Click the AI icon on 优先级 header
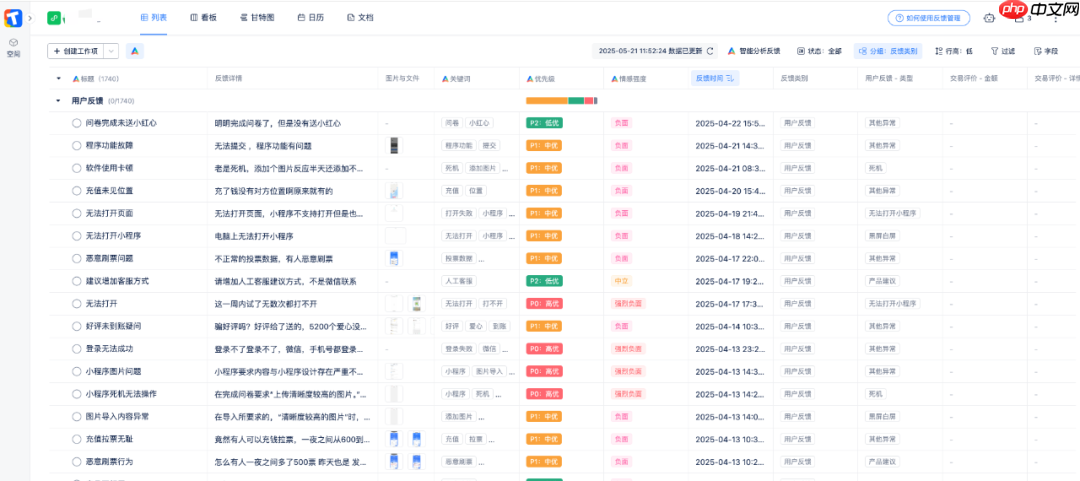 [x=530, y=79]
